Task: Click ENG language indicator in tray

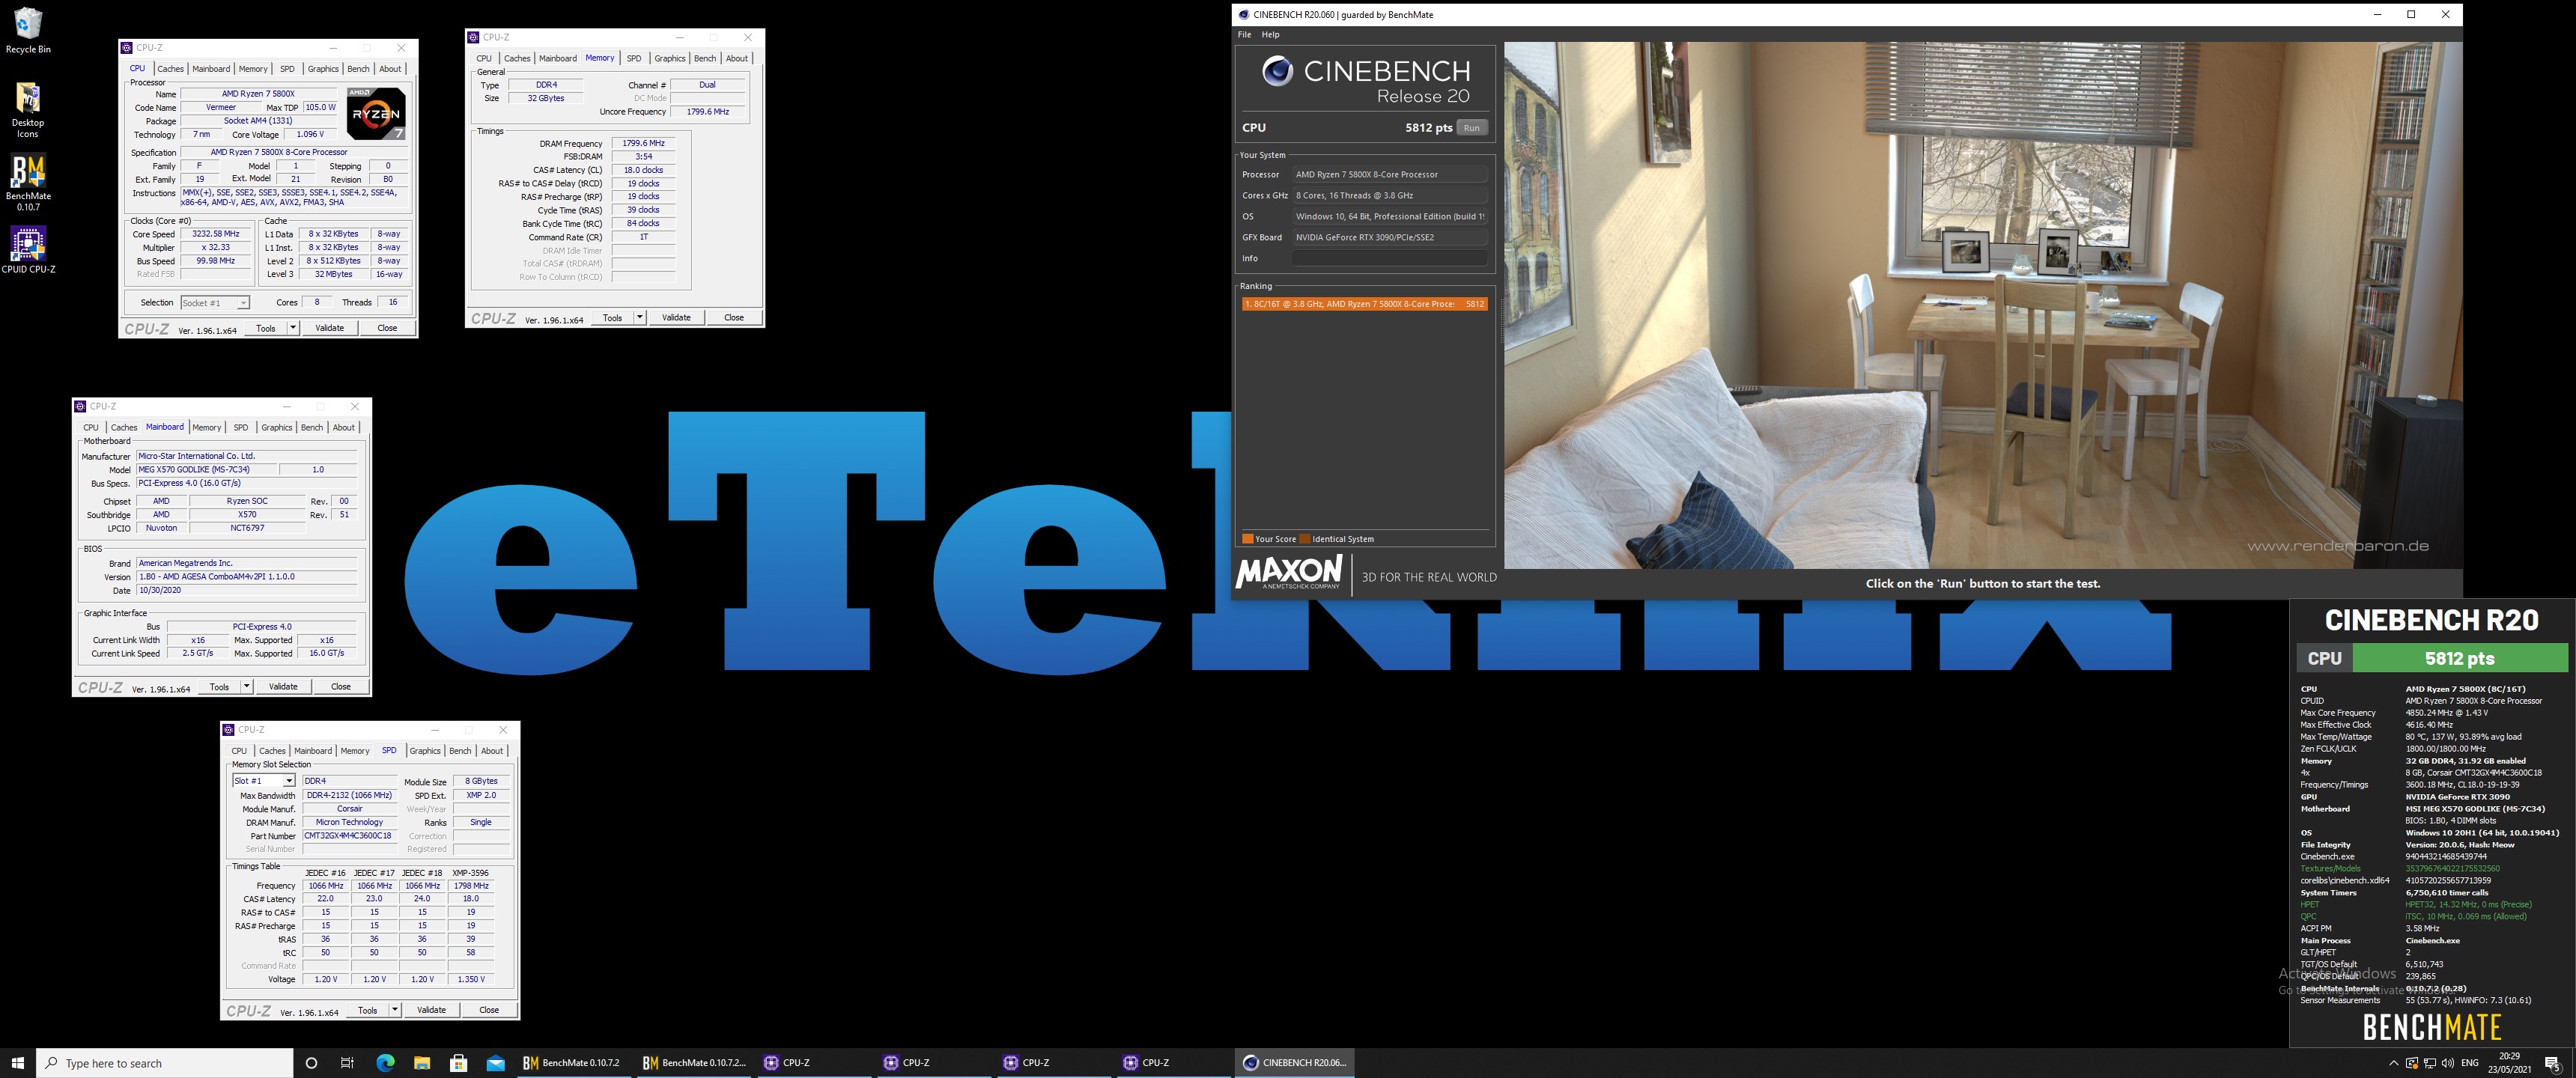Action: (2470, 1063)
